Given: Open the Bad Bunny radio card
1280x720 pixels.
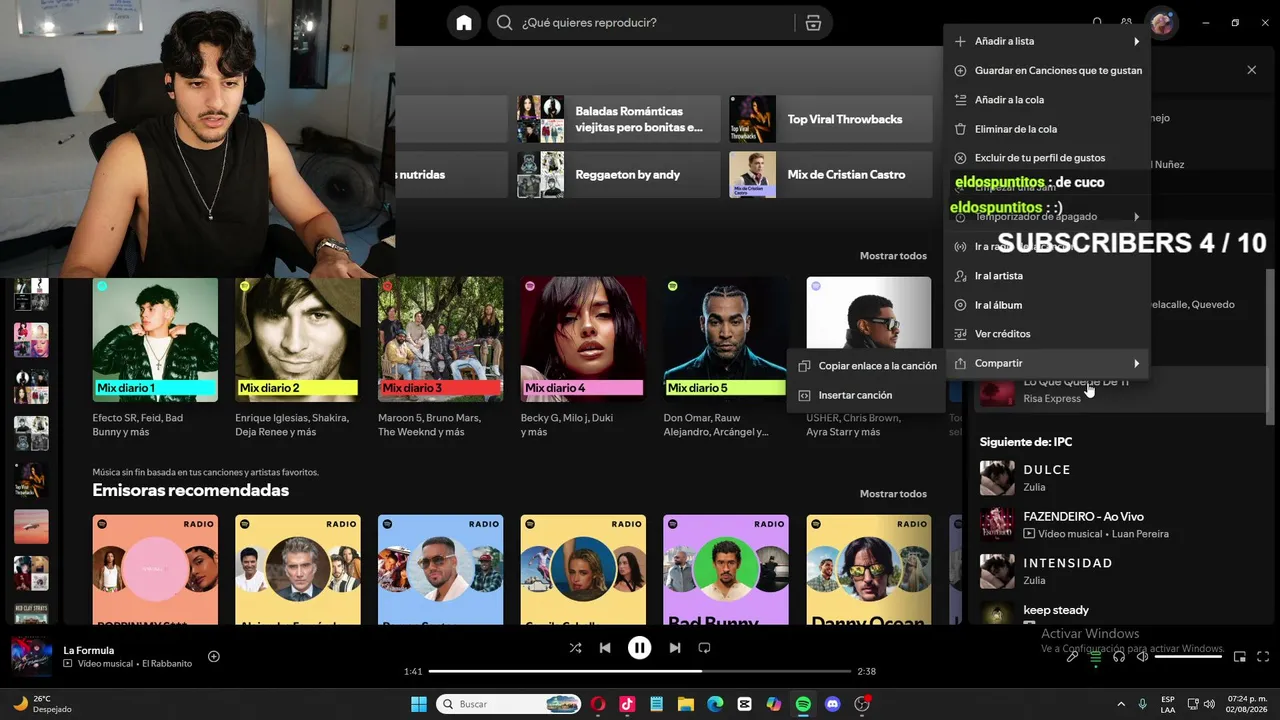Looking at the screenshot, I should click(x=726, y=570).
